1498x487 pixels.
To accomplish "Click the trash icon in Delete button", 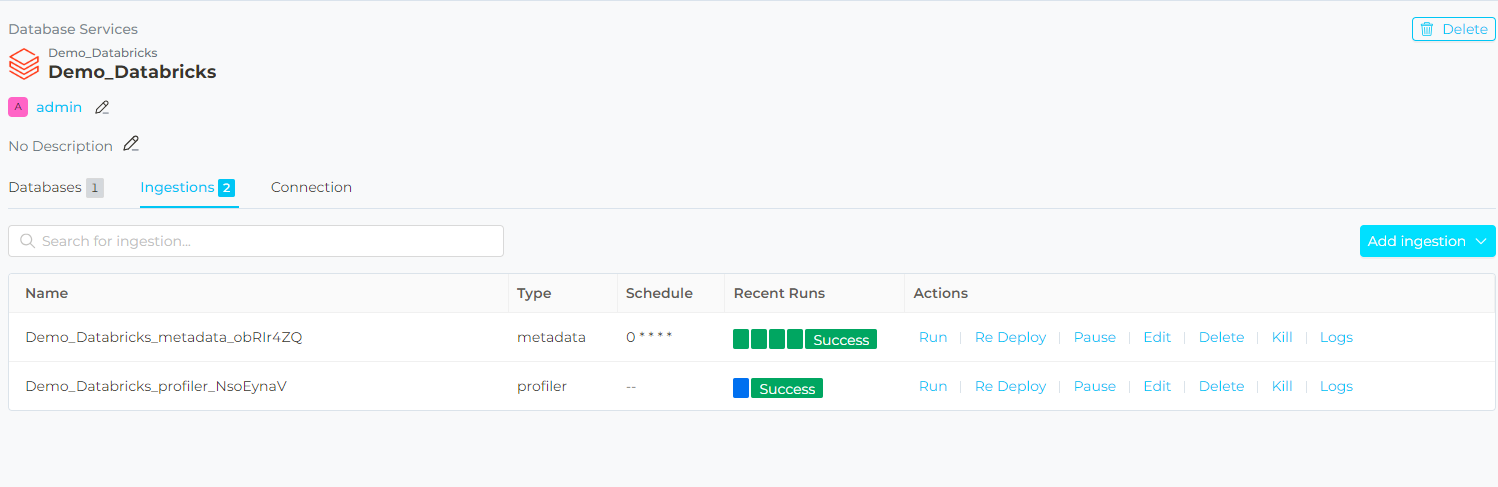I will coord(1427,29).
